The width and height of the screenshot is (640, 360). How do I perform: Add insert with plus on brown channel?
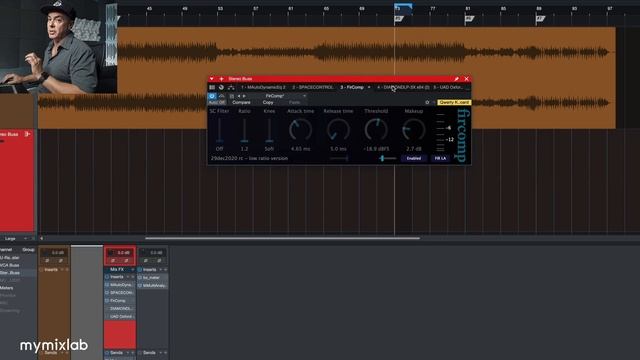tap(67, 270)
